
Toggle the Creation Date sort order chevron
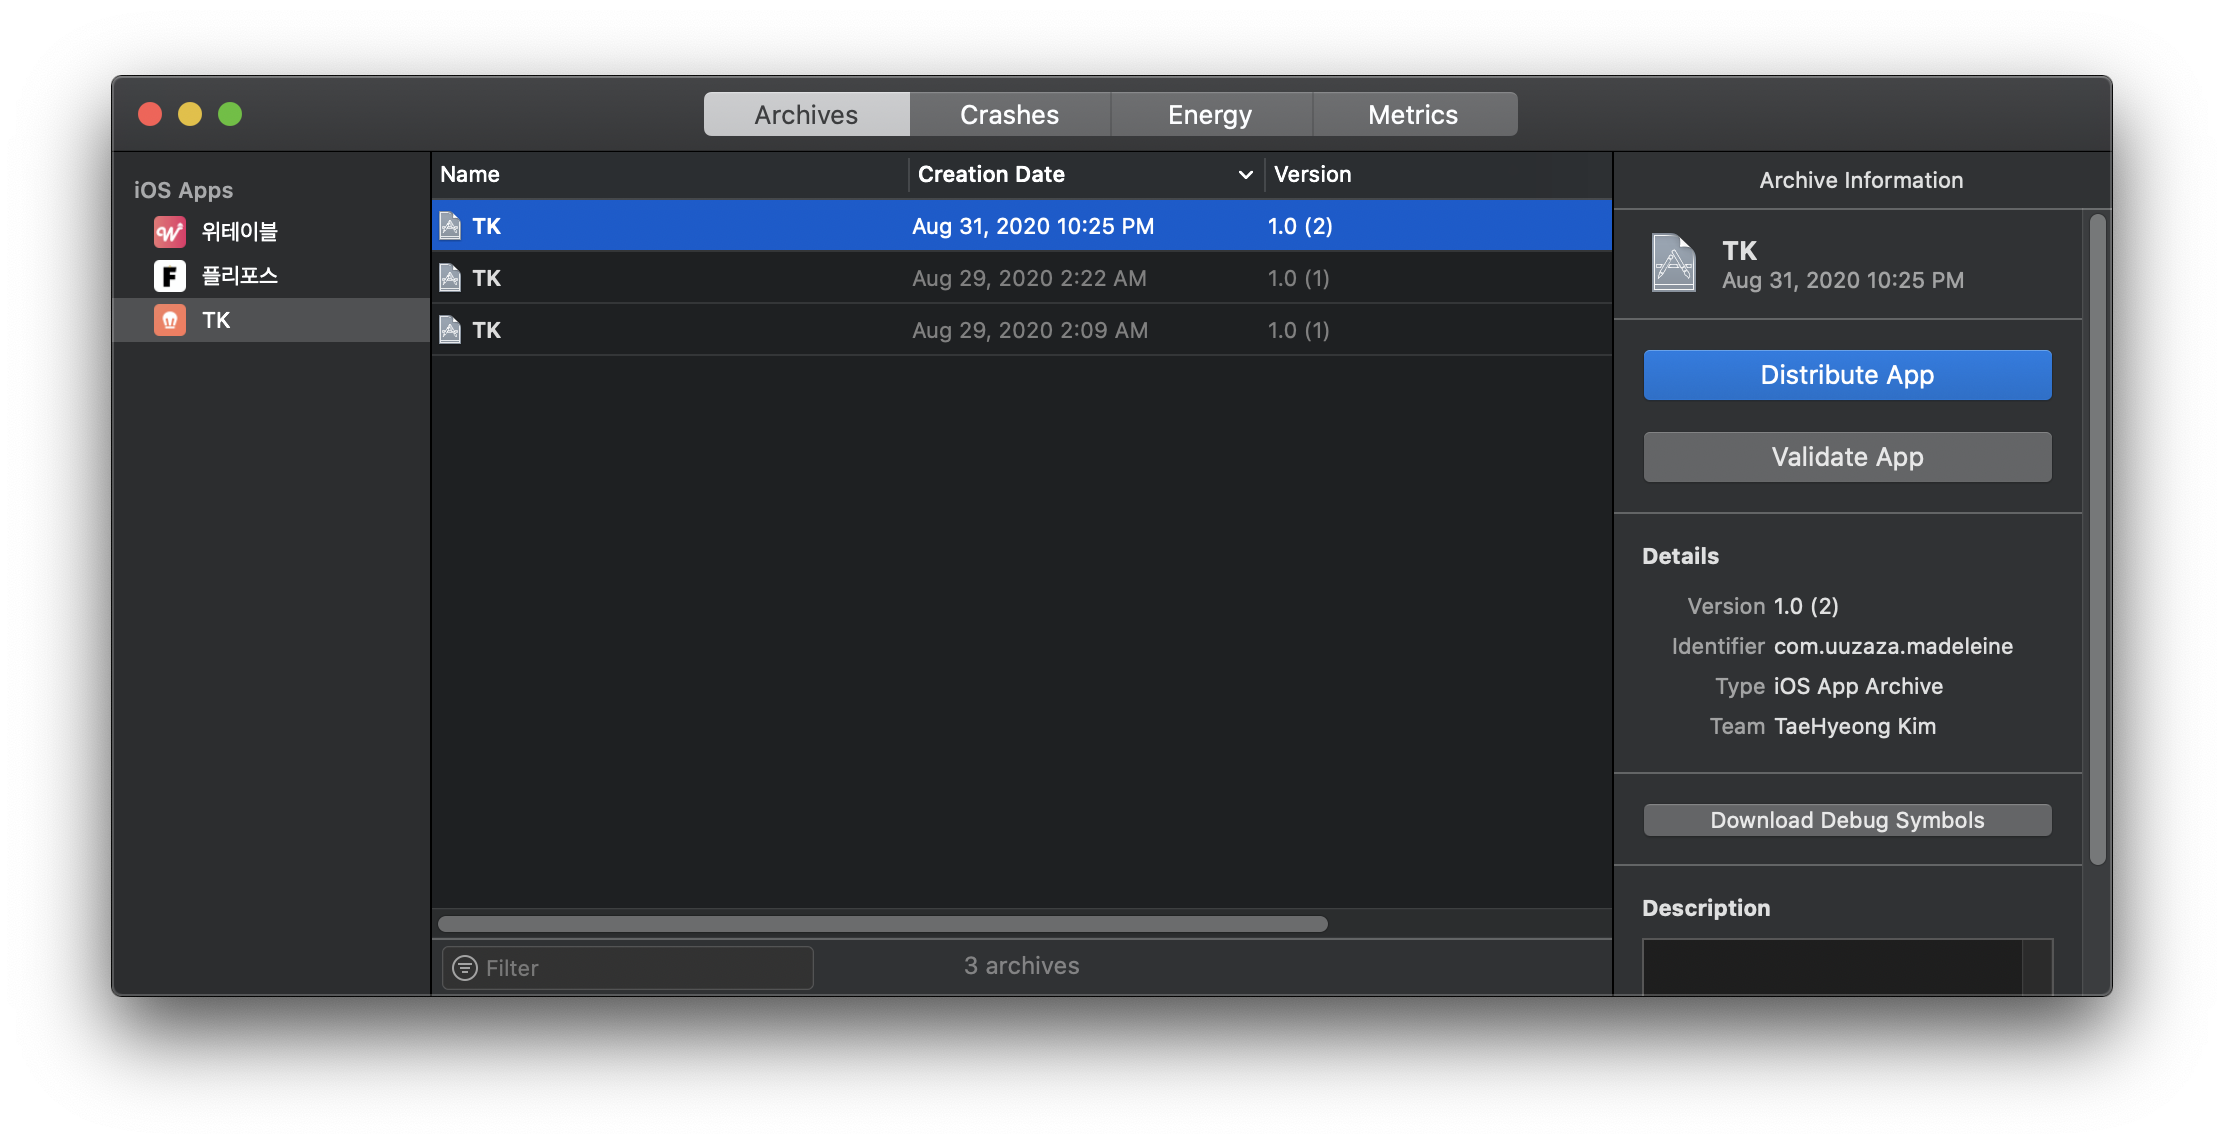pyautogui.click(x=1245, y=175)
